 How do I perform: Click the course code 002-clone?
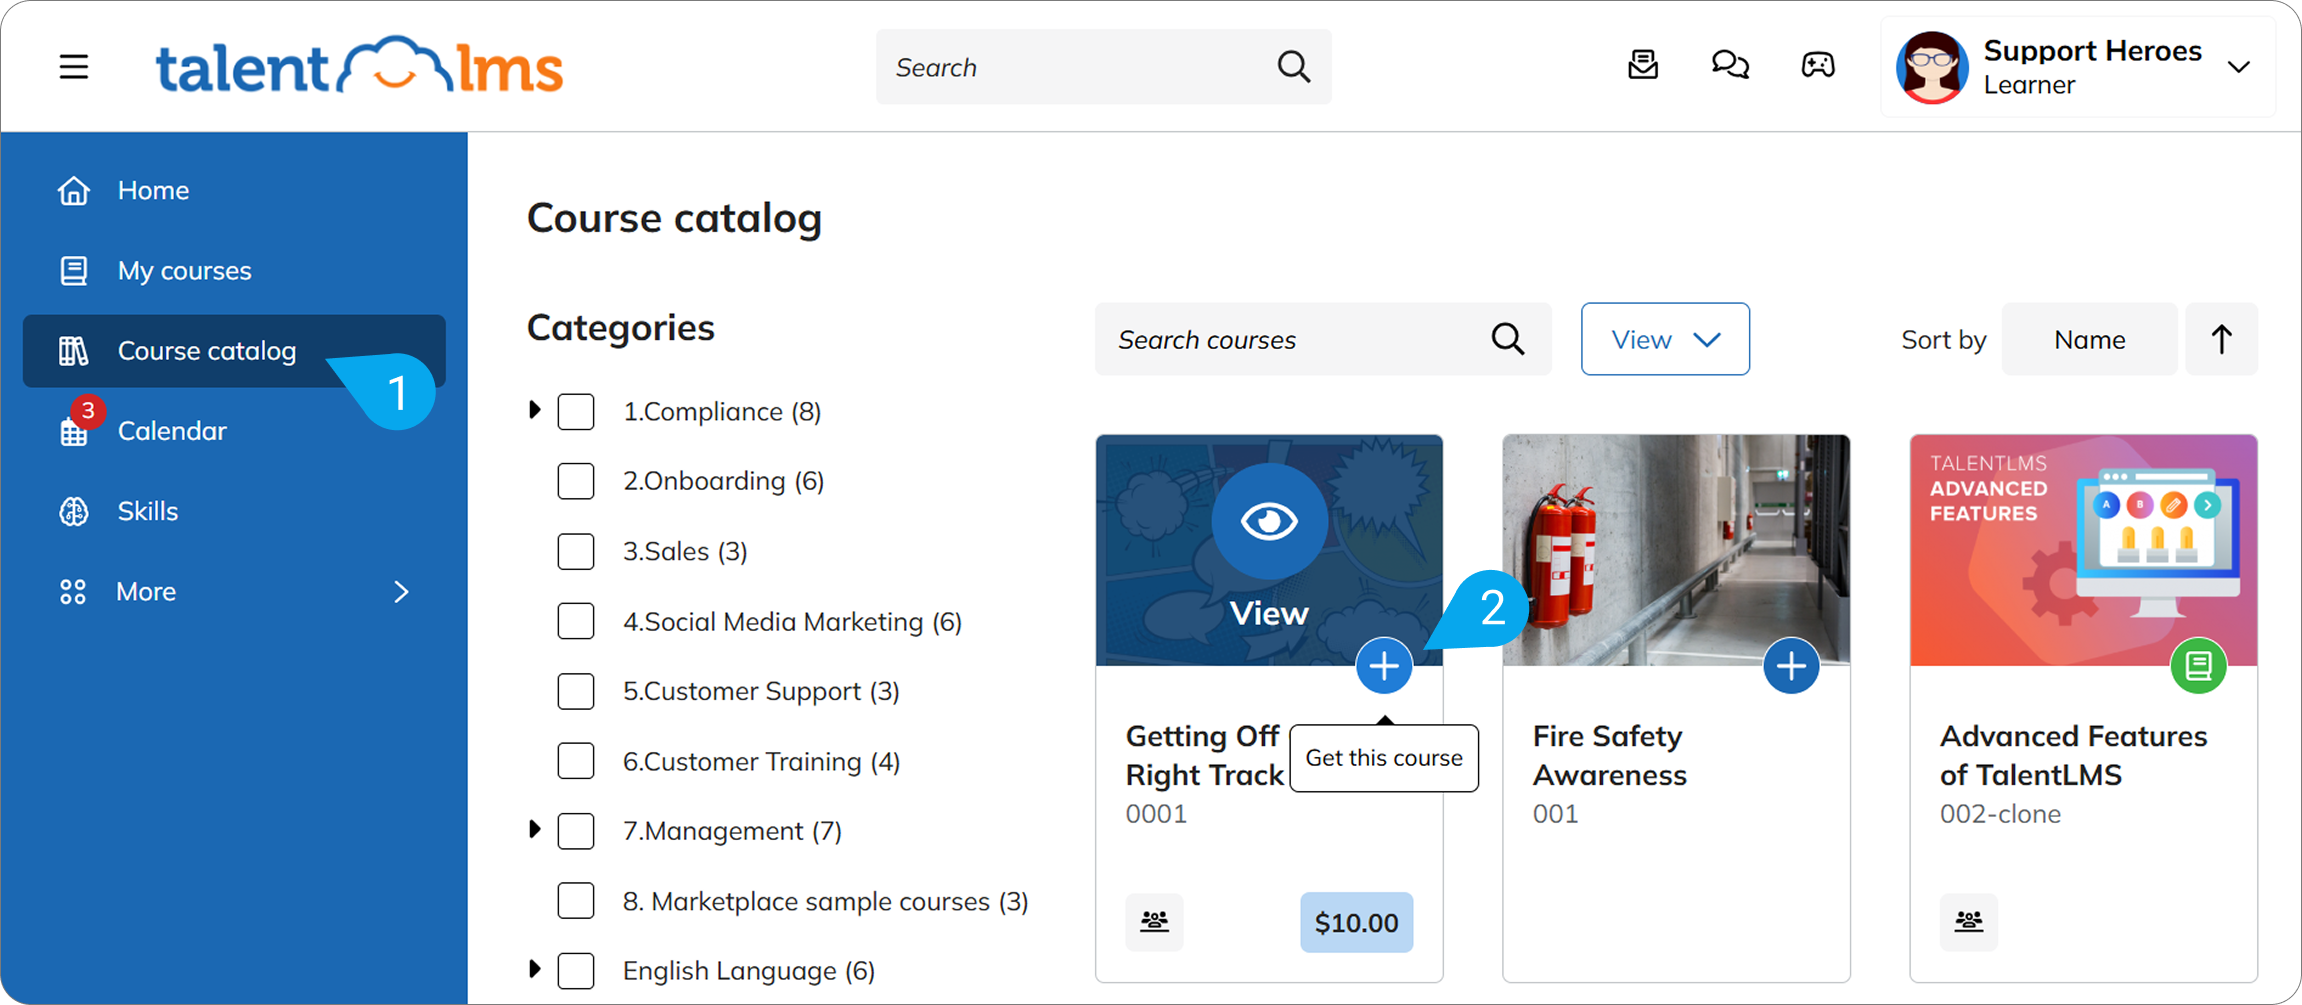(x=2000, y=814)
